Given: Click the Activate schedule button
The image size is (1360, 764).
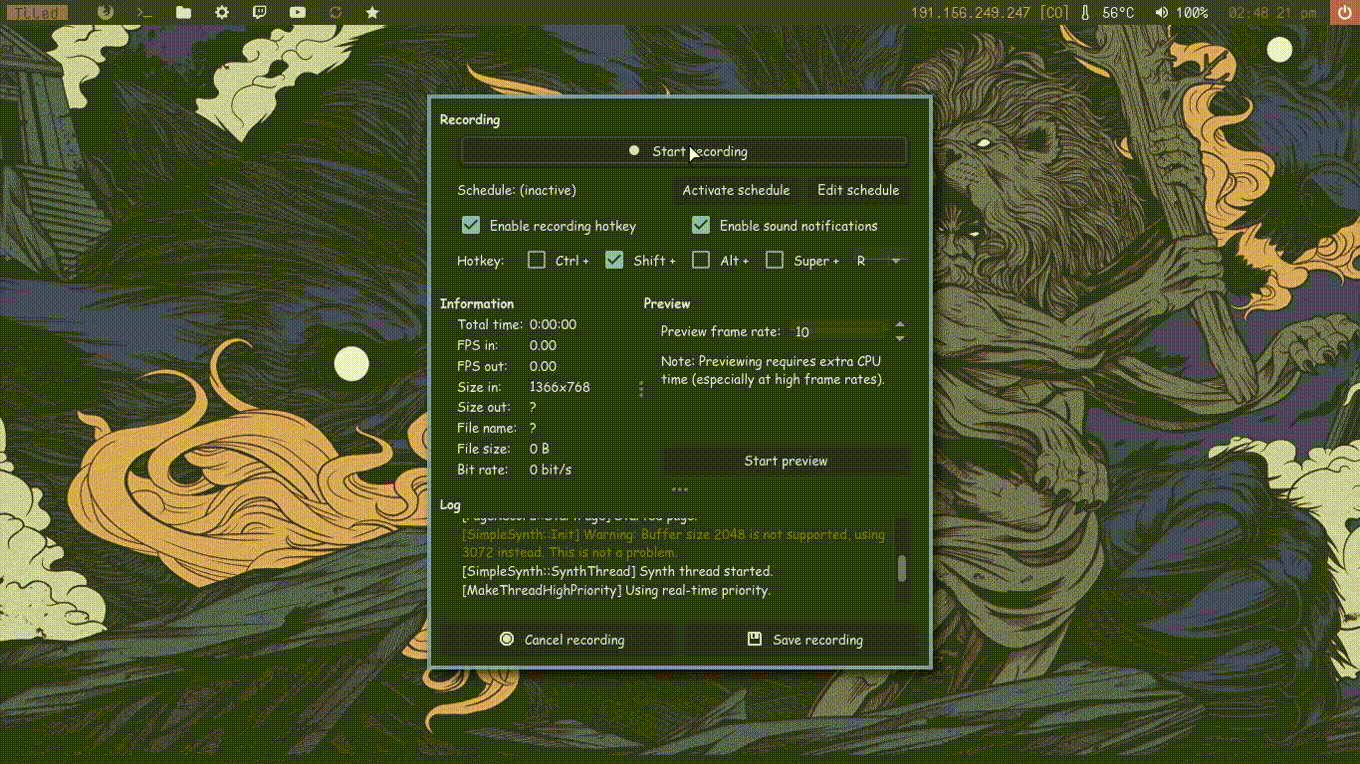Looking at the screenshot, I should (736, 190).
